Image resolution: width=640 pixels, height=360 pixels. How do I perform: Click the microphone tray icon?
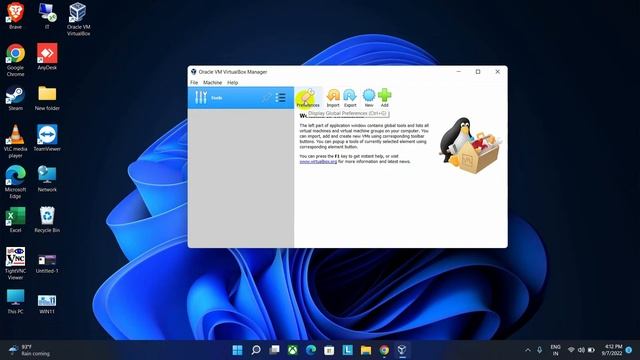(540, 350)
